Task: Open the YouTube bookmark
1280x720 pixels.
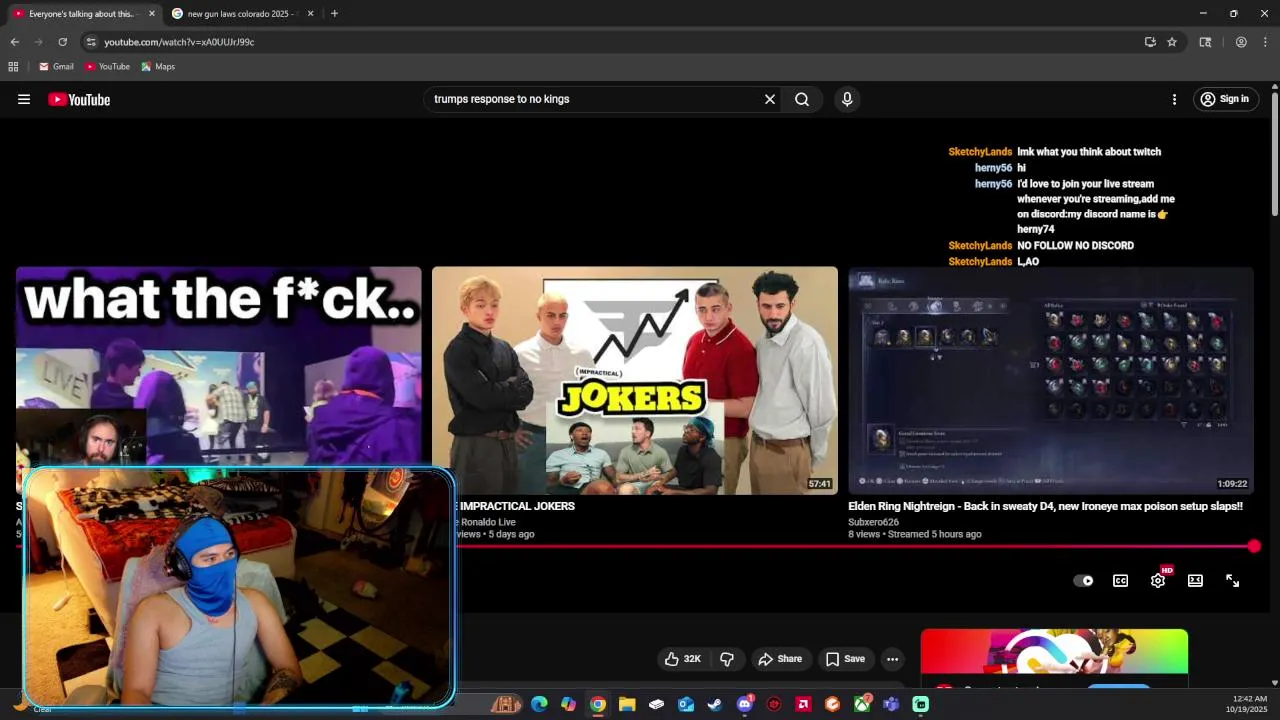Action: pos(107,67)
